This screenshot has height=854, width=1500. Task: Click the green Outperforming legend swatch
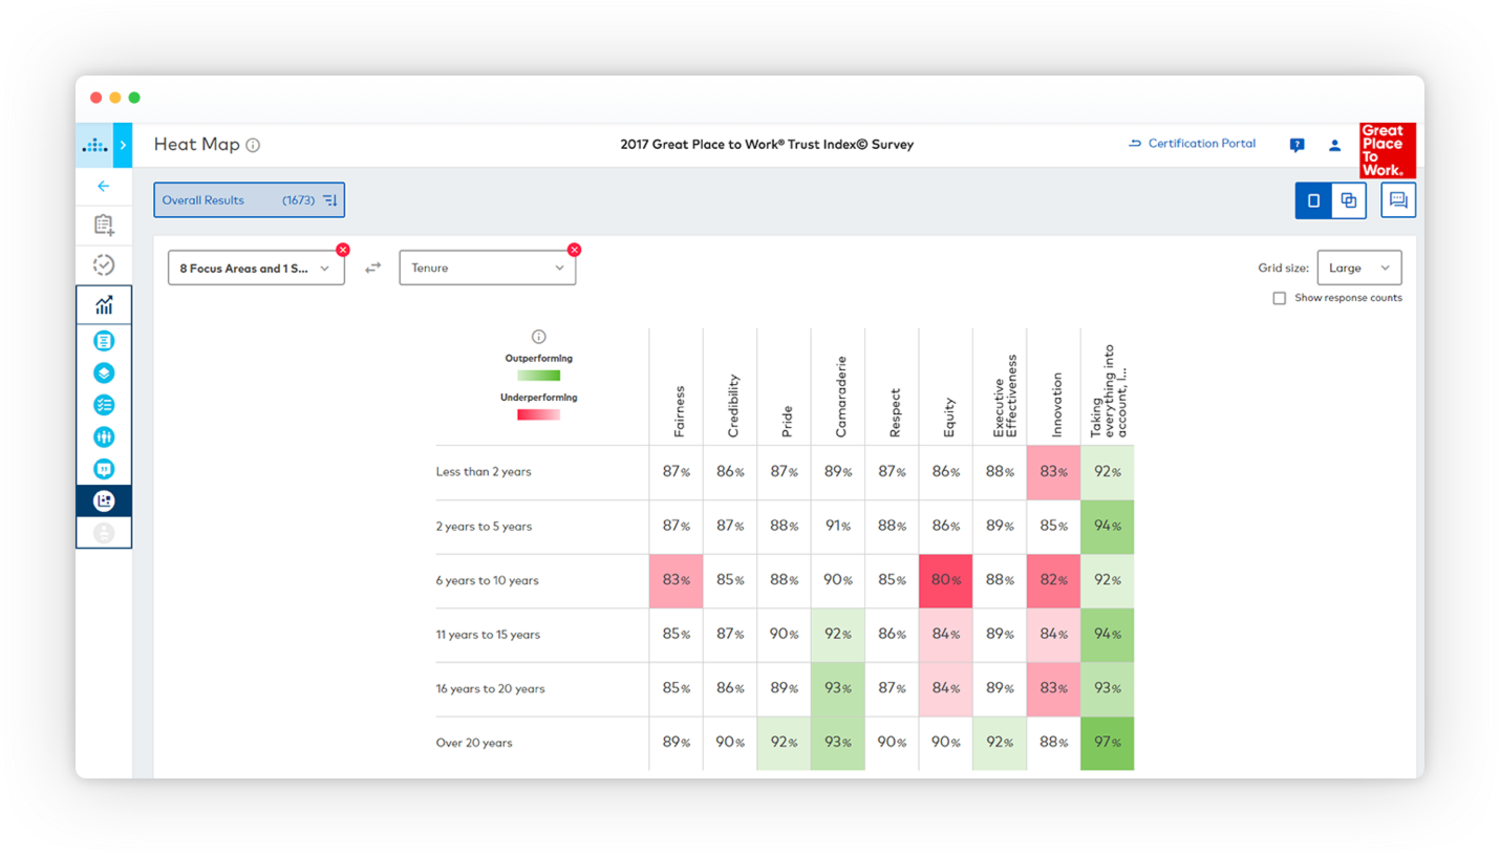[539, 376]
